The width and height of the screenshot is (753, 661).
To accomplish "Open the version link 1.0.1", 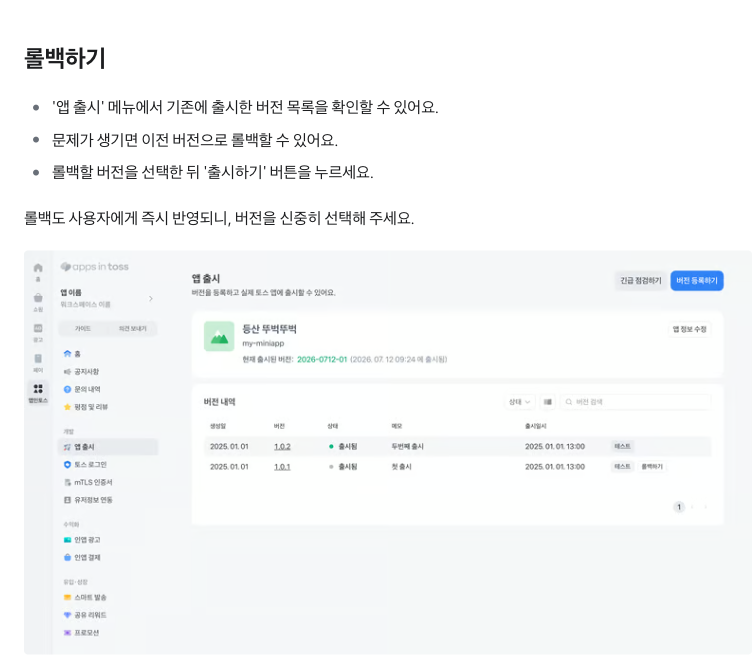I will (x=282, y=466).
